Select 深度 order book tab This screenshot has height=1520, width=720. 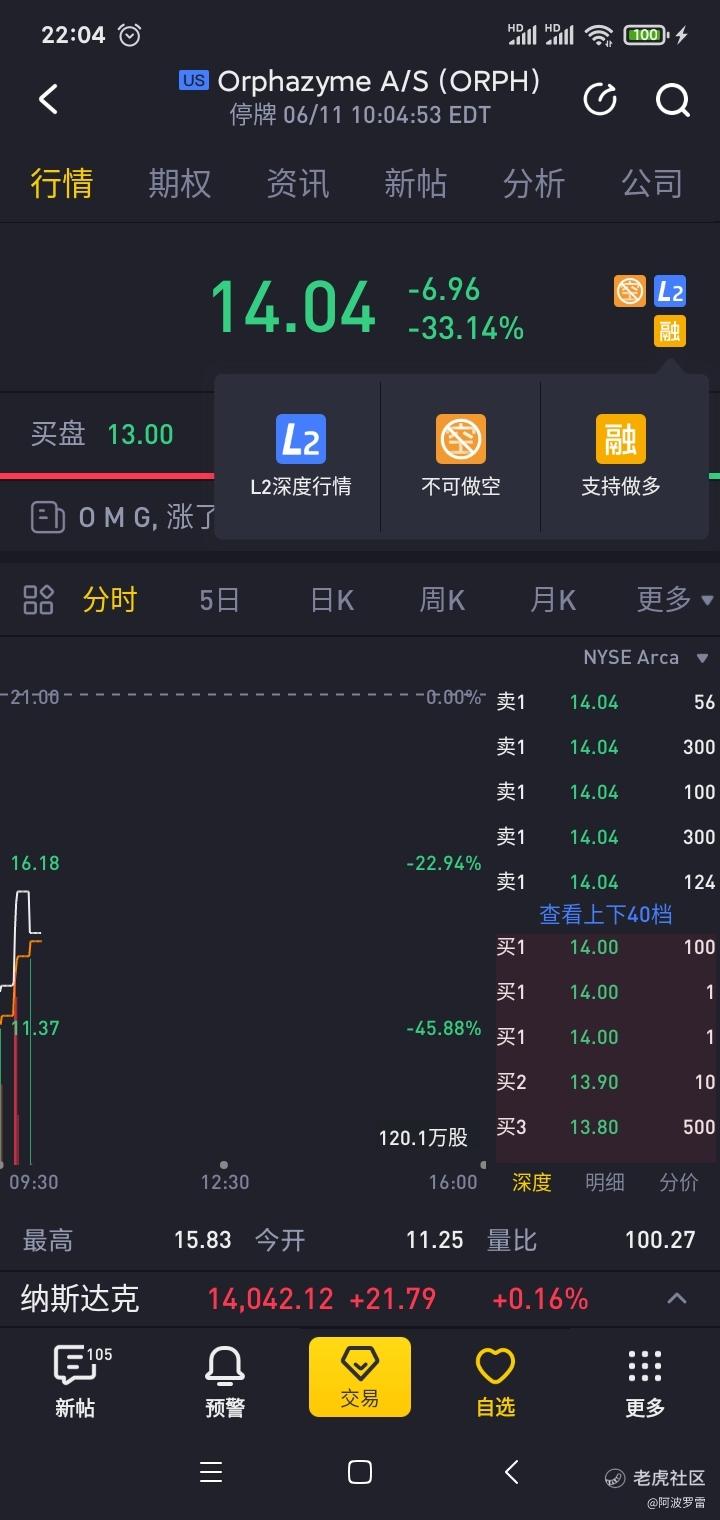(x=532, y=1182)
